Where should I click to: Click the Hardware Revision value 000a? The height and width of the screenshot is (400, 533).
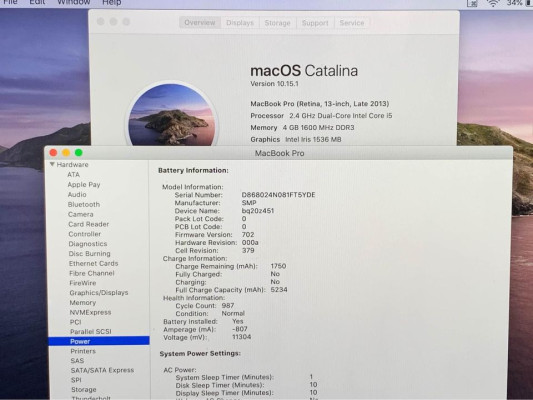250,242
